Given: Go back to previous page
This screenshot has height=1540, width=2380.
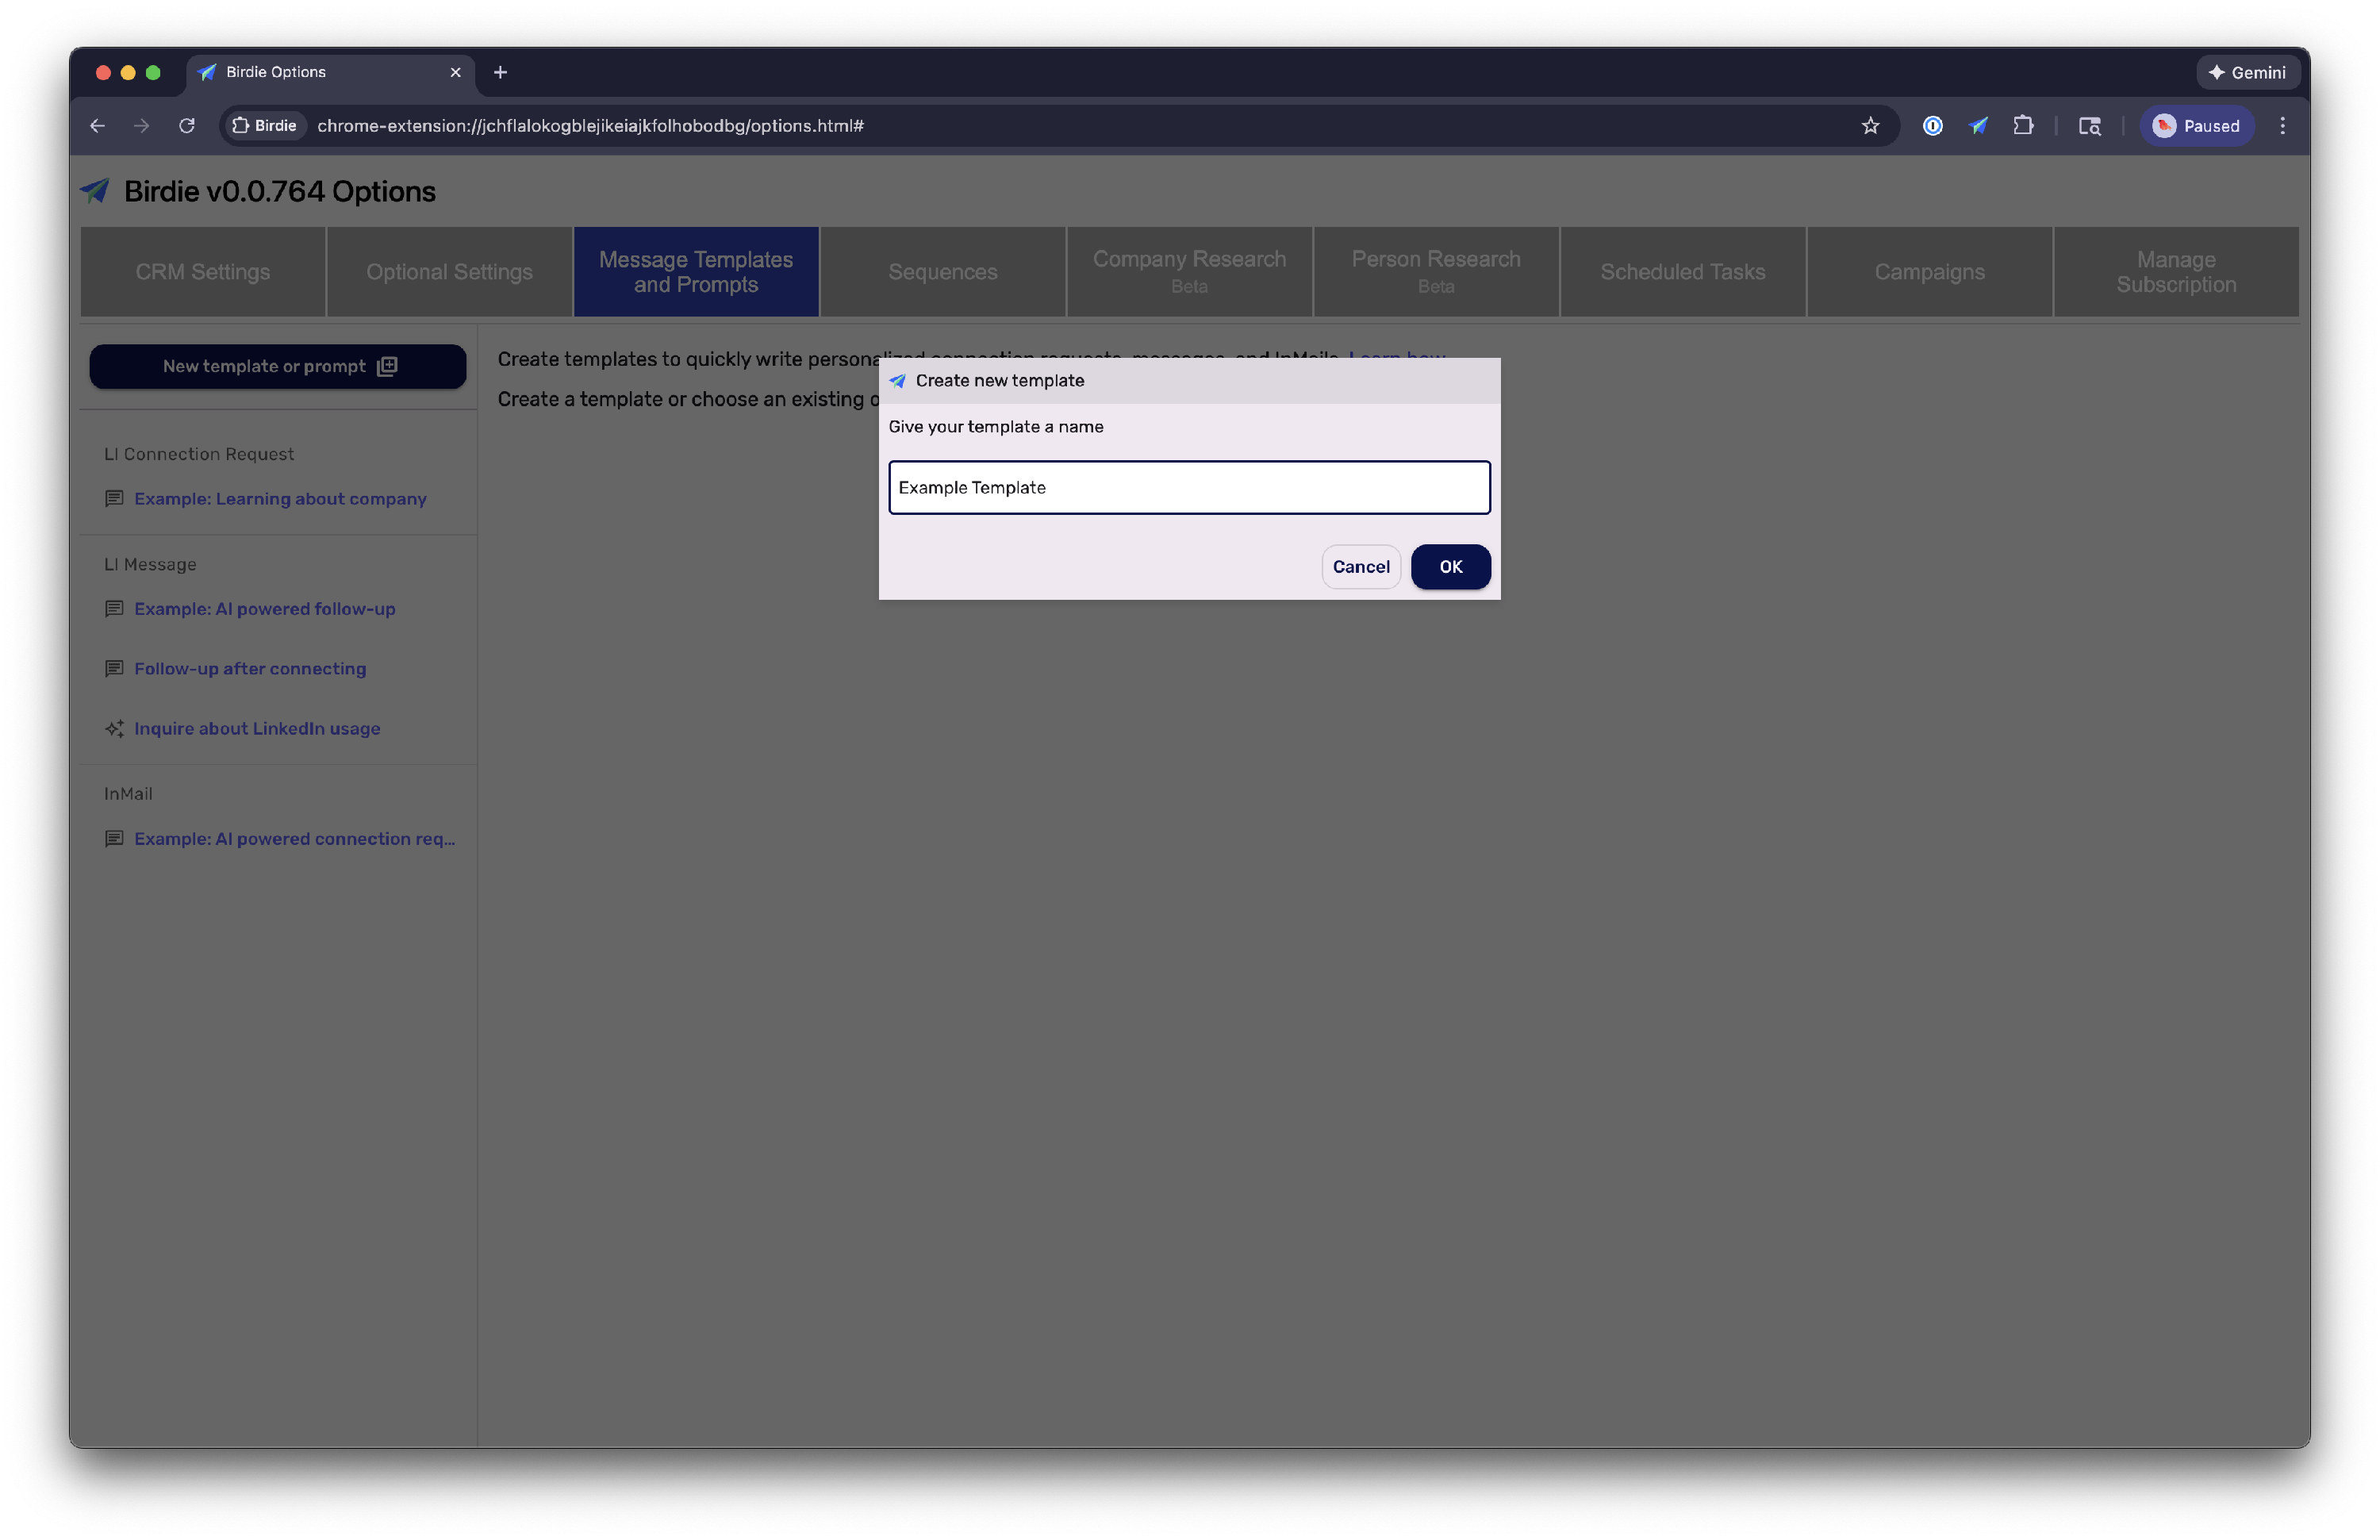Looking at the screenshot, I should [97, 126].
